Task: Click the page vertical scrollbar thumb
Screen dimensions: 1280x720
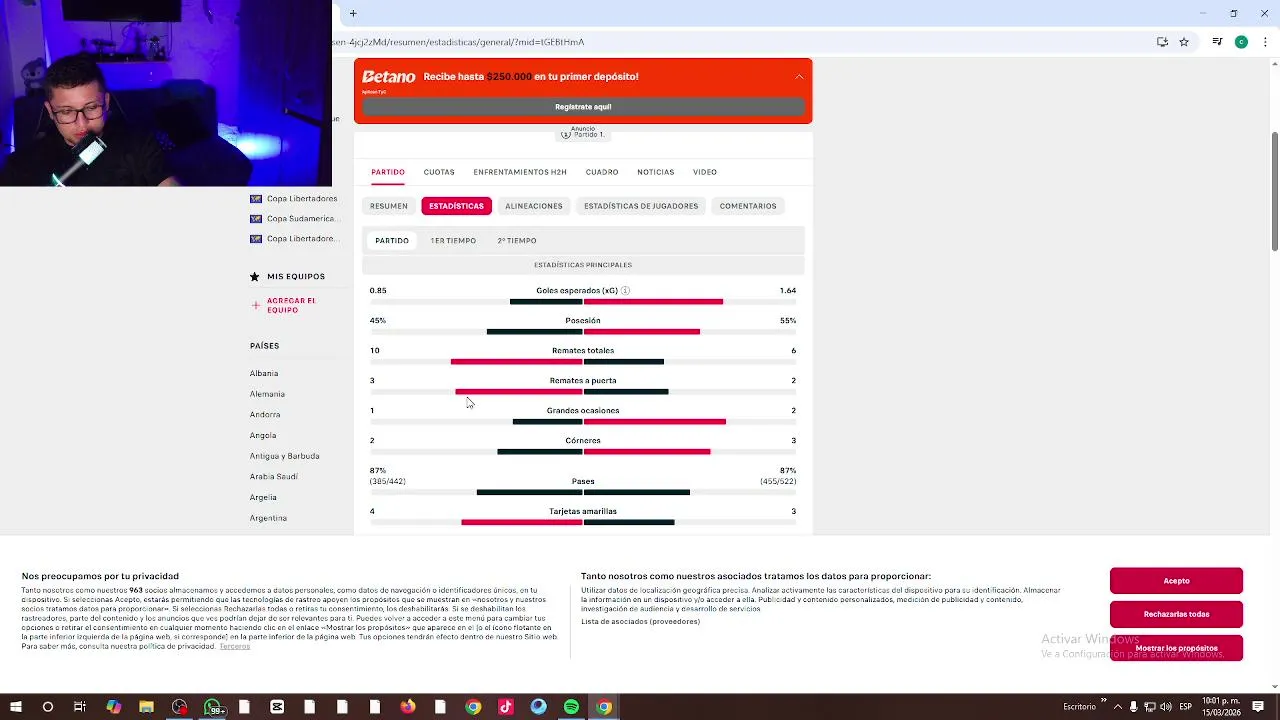Action: coord(1274,190)
